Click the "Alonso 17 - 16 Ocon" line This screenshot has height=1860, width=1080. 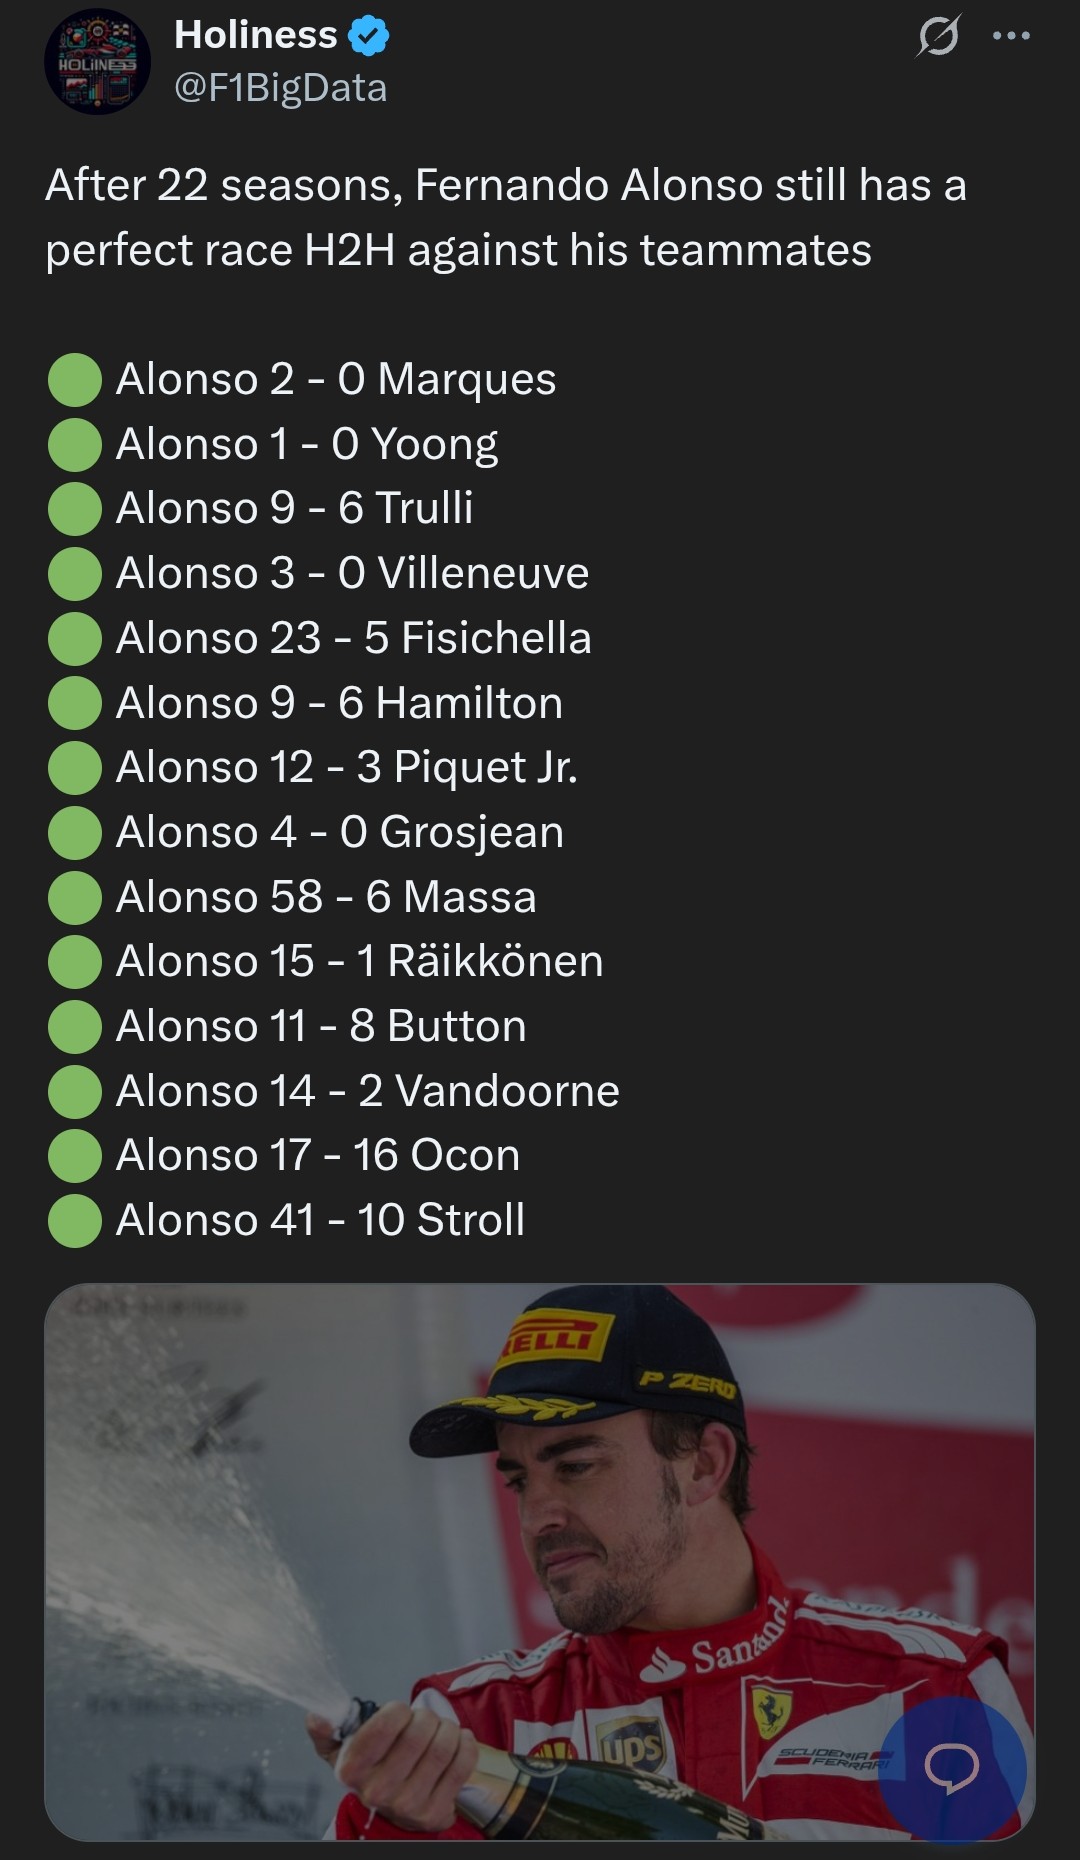click(318, 1155)
